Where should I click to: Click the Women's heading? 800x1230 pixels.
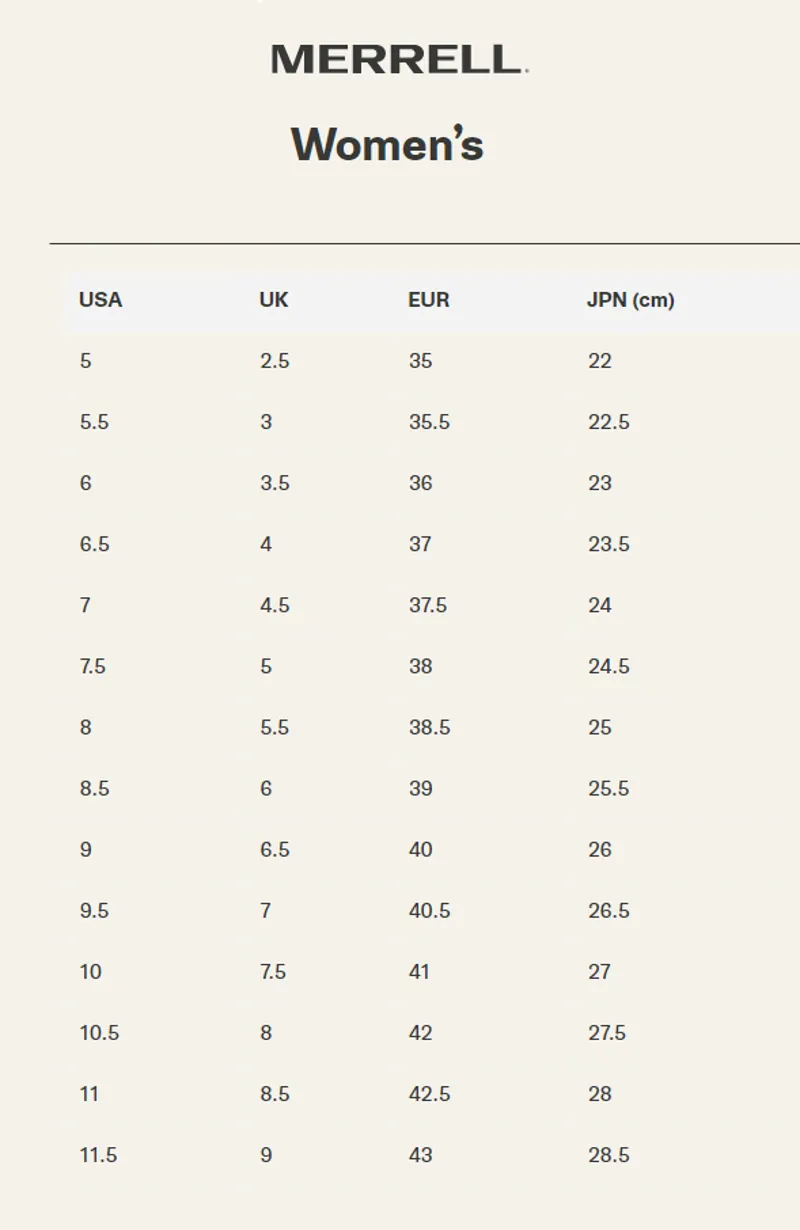pyautogui.click(x=387, y=144)
